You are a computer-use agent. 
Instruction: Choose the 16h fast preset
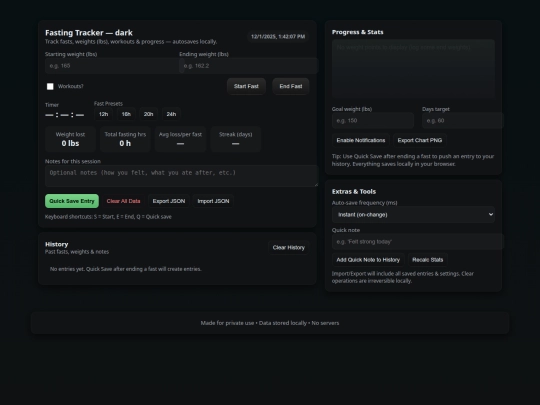point(126,114)
